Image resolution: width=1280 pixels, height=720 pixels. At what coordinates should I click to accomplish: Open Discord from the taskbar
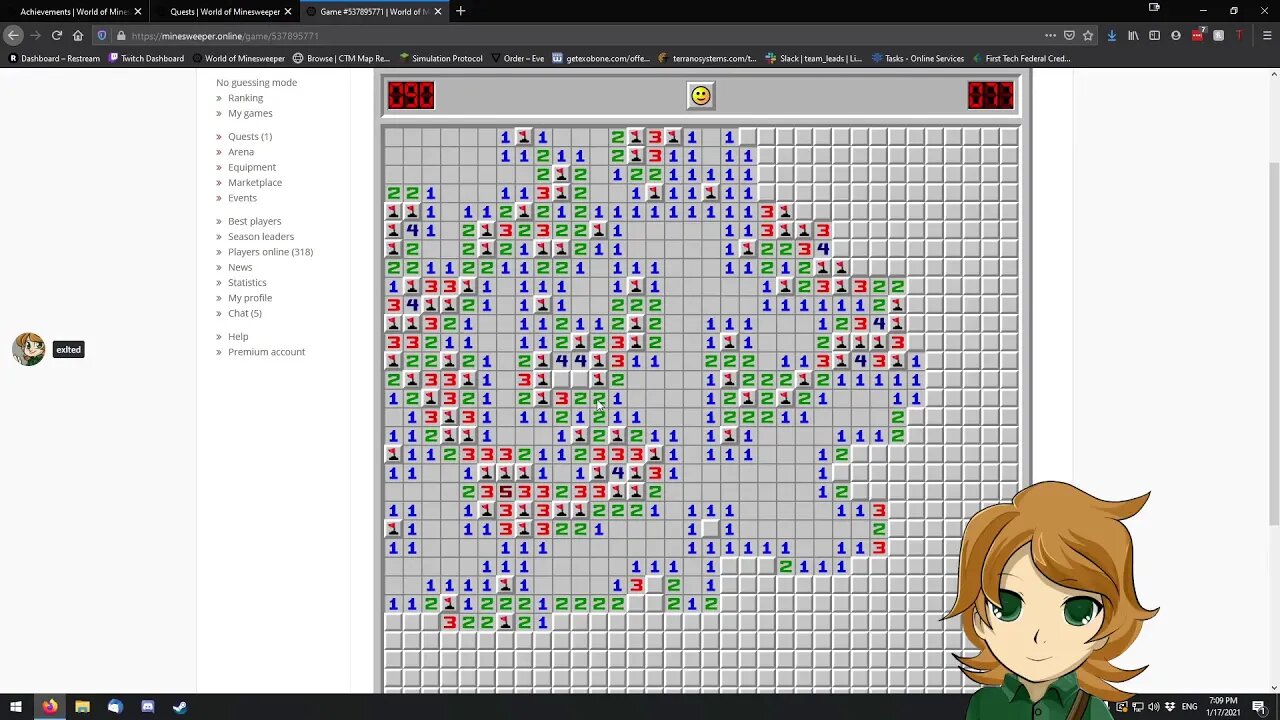[x=148, y=707]
